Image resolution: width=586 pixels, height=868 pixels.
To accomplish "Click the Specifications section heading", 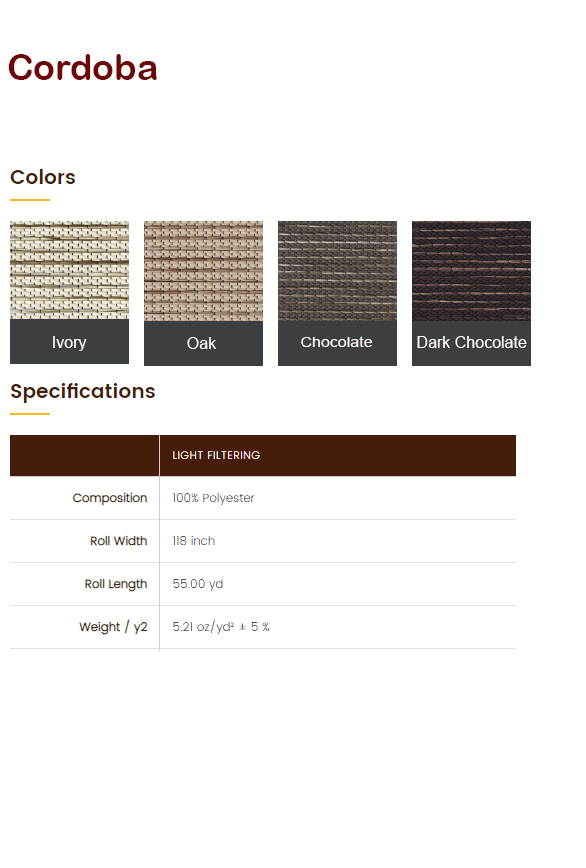I will [x=82, y=391].
